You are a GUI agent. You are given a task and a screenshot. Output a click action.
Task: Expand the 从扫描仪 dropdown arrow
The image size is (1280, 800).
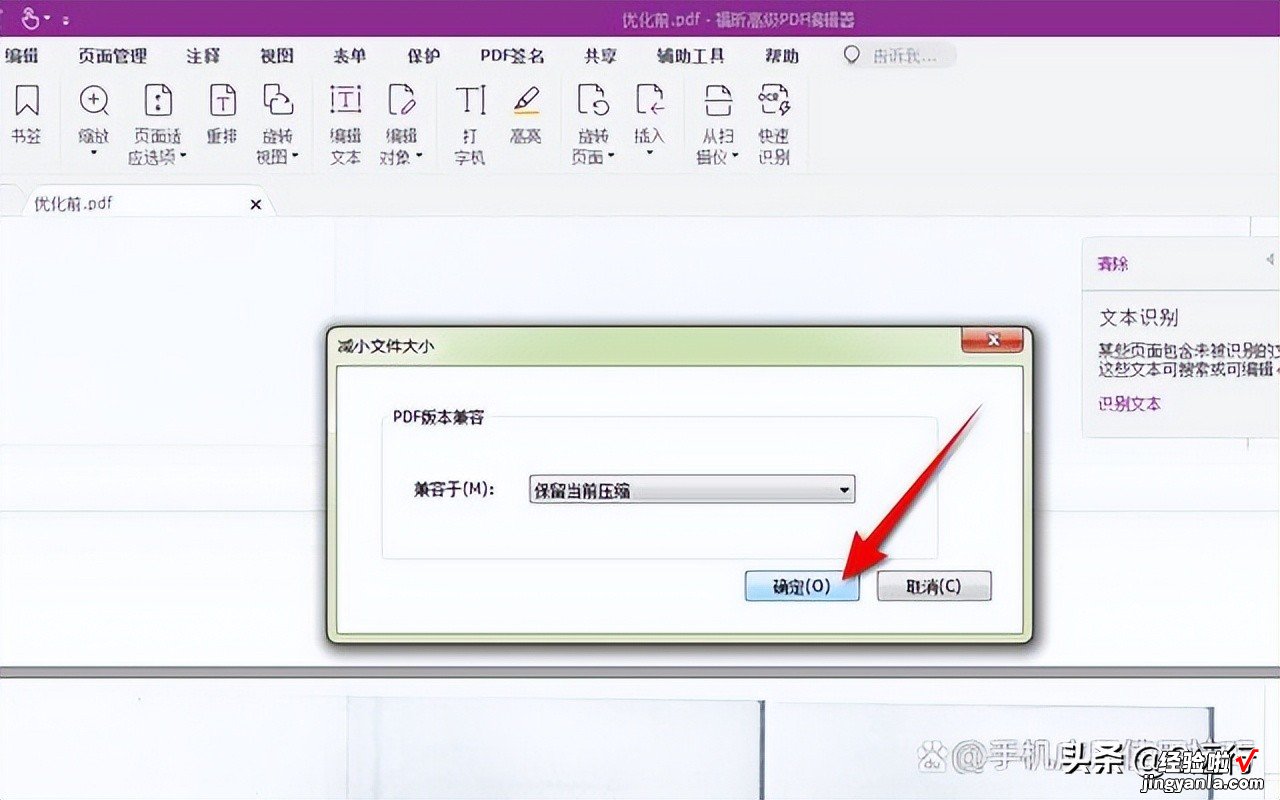tap(735, 156)
